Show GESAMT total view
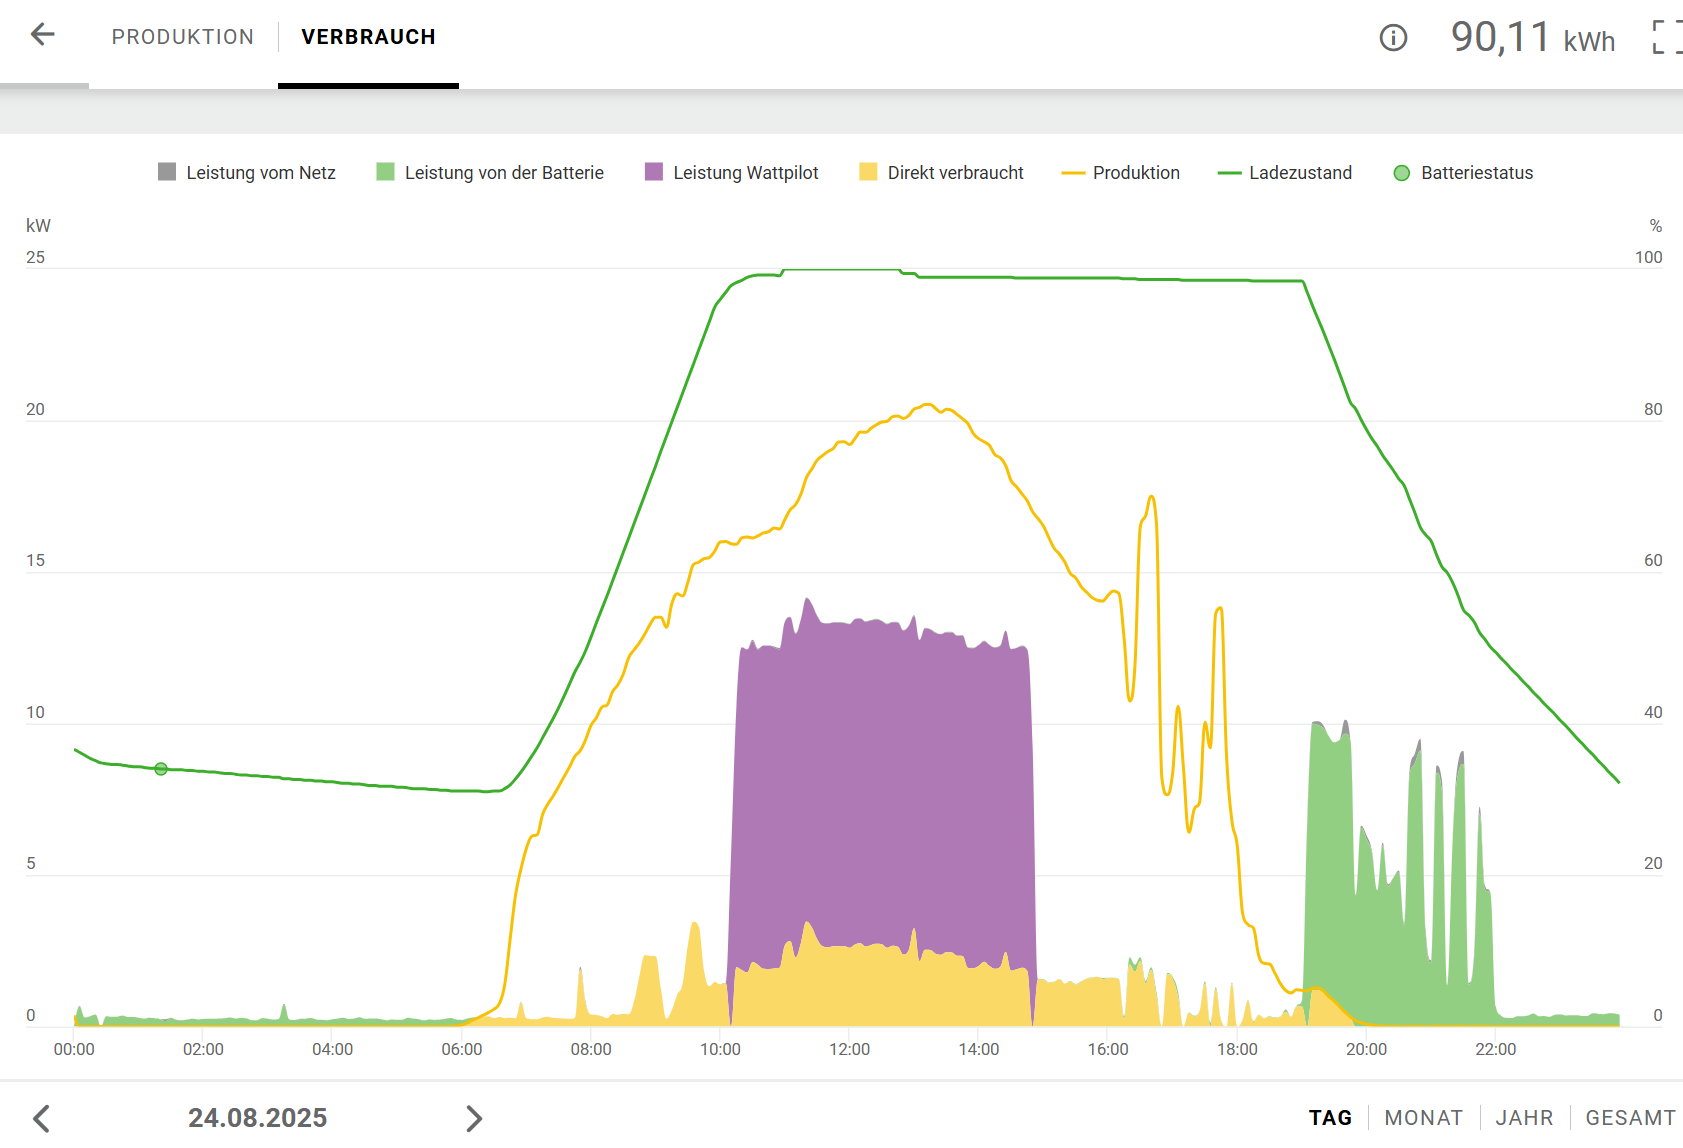The image size is (1683, 1148). pyautogui.click(x=1630, y=1117)
